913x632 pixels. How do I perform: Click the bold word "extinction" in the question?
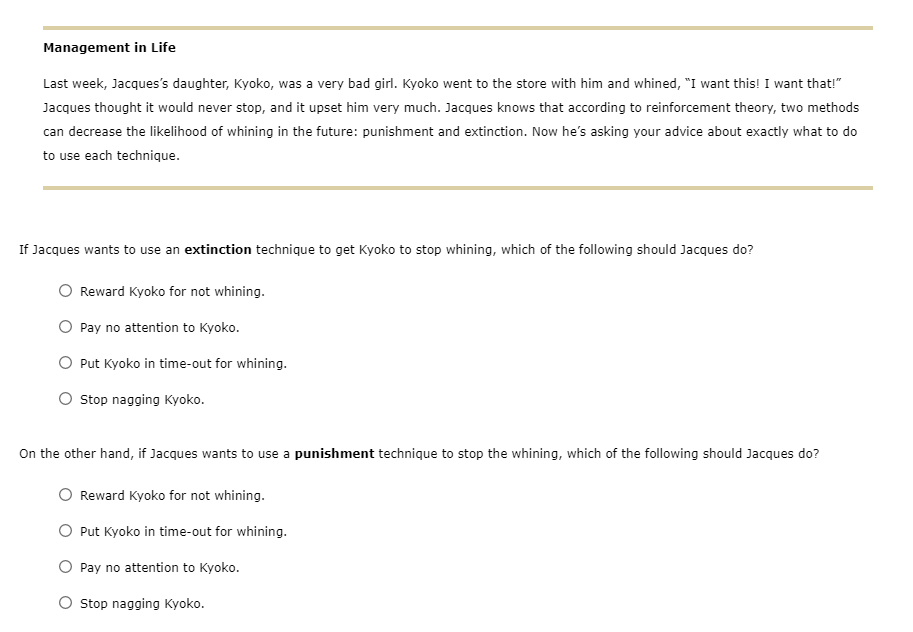point(218,249)
